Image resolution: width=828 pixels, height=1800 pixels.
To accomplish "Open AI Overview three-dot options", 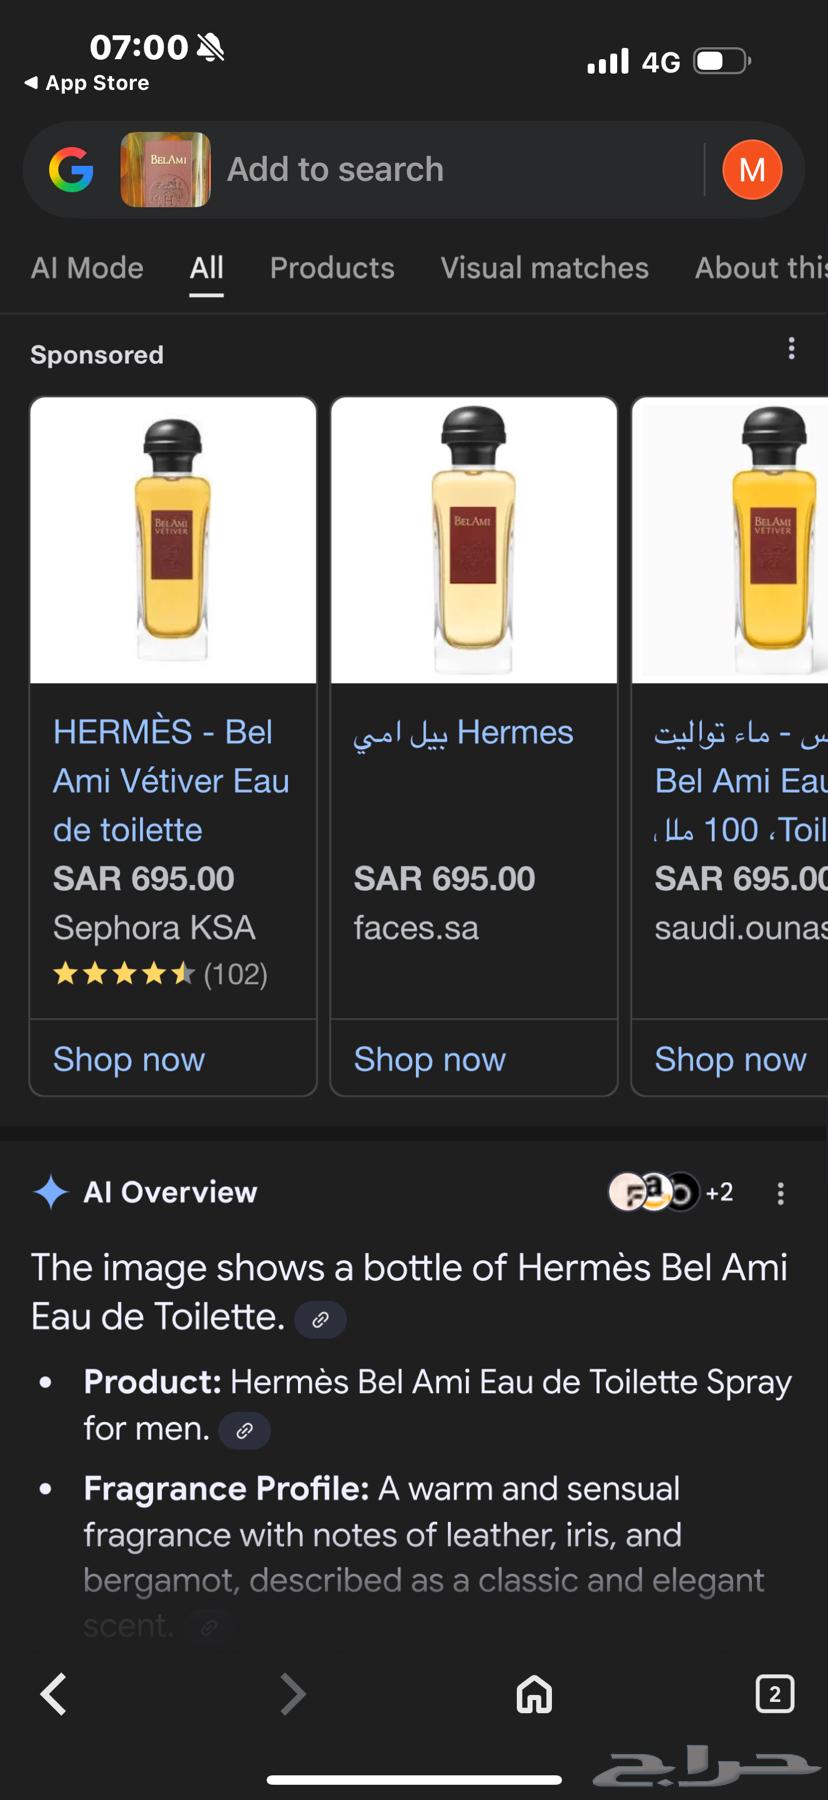I will [780, 1193].
